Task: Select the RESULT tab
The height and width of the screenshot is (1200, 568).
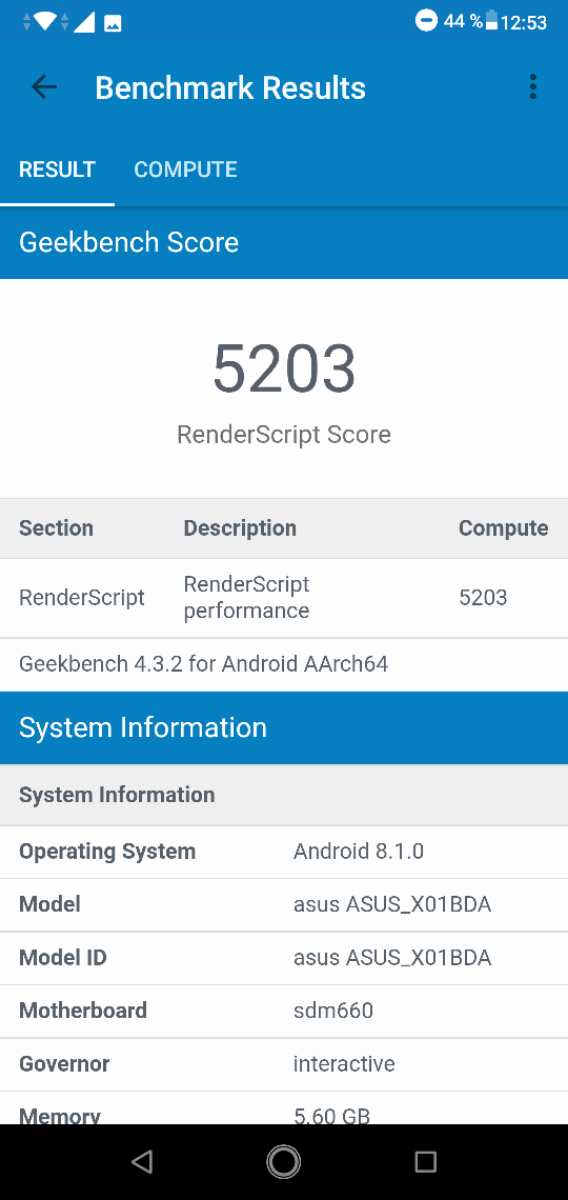Action: coord(57,169)
